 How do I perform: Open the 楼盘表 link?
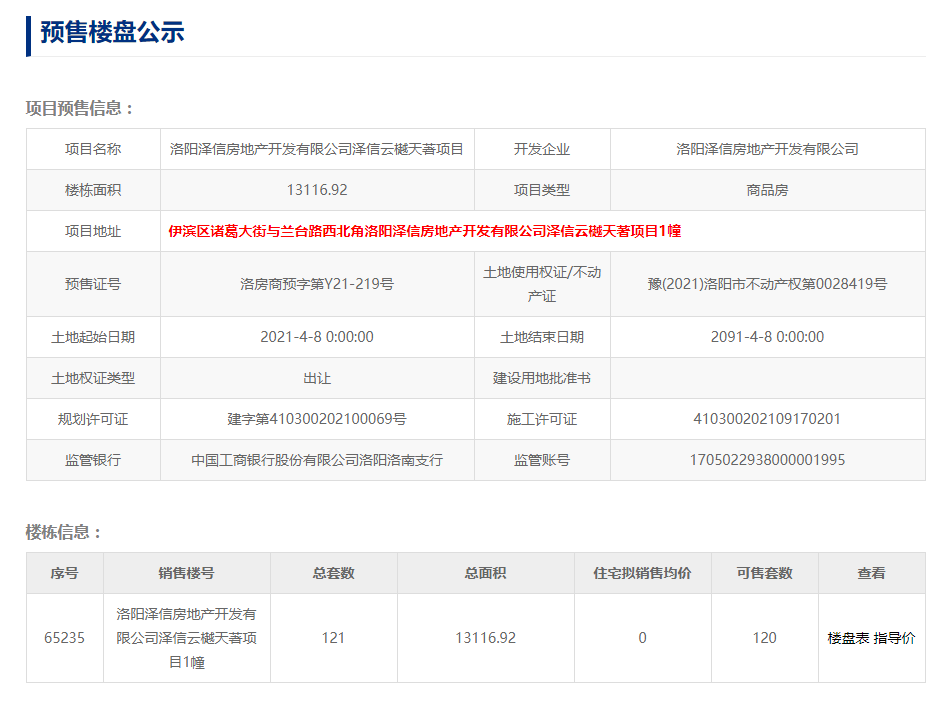click(848, 638)
